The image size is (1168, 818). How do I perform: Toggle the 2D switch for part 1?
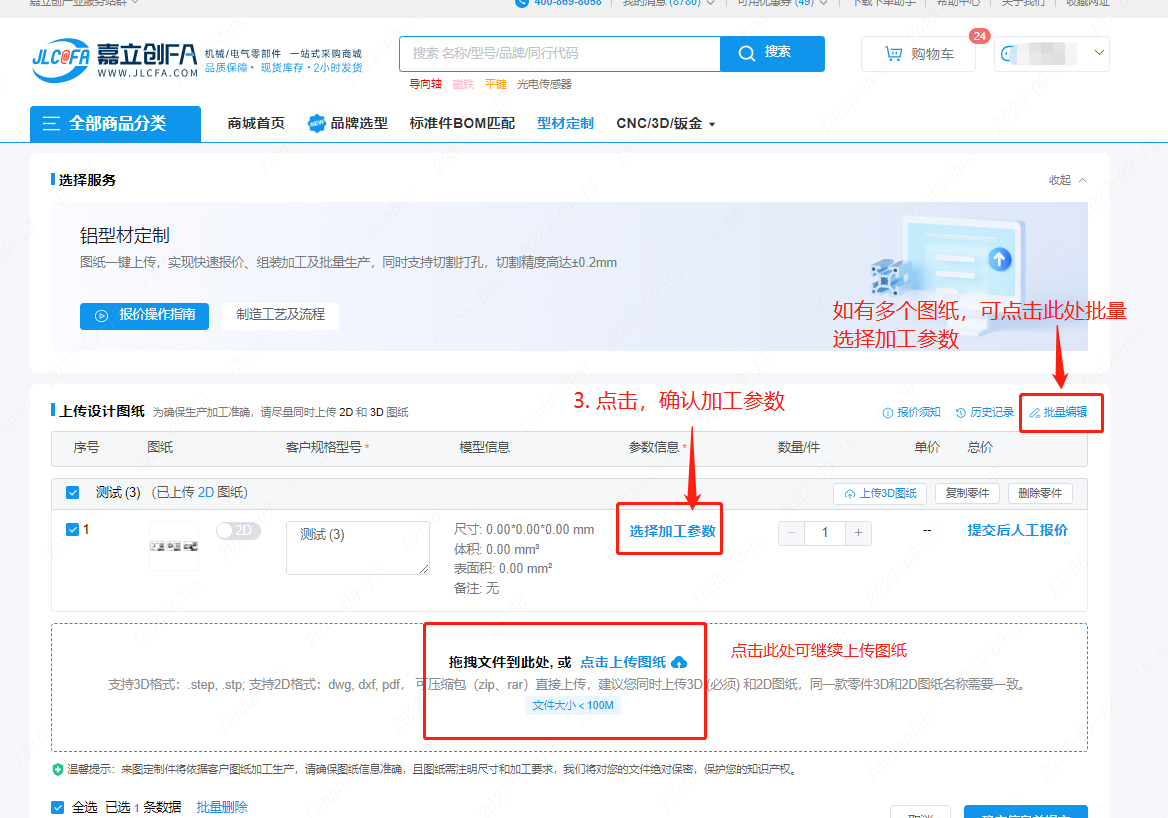(238, 531)
